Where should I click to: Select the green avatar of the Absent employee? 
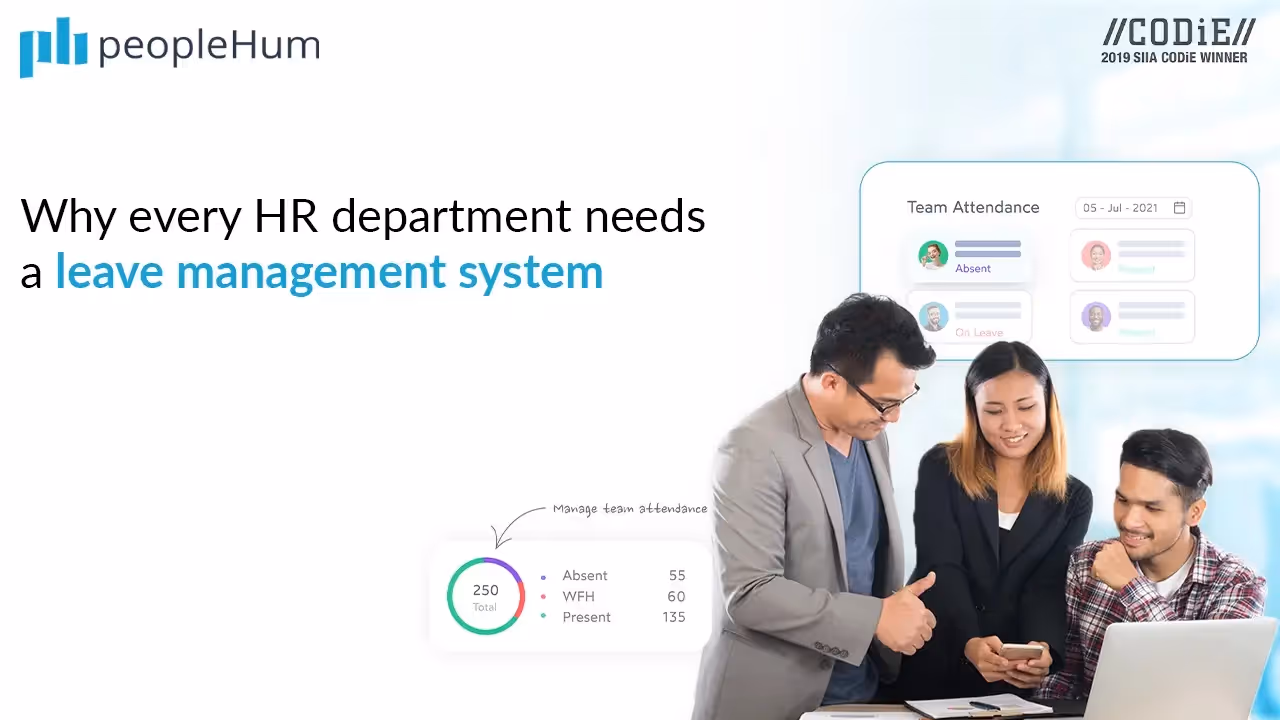(933, 256)
